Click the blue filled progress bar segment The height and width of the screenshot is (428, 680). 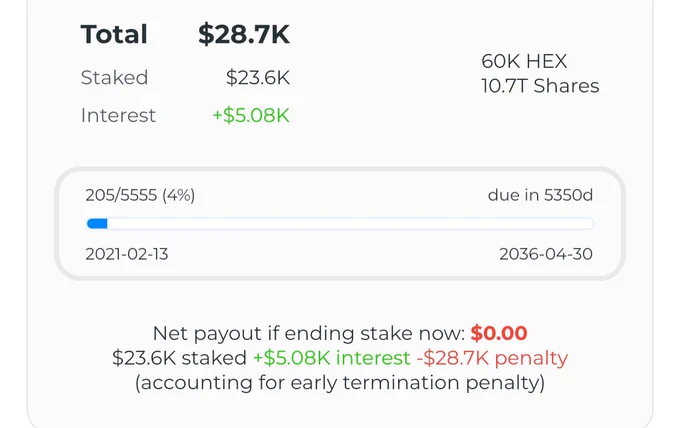(97, 224)
